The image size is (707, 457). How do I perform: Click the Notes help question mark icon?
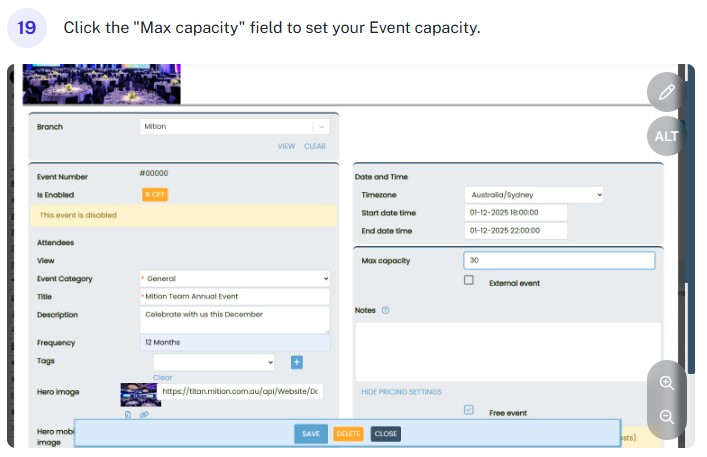coord(386,310)
